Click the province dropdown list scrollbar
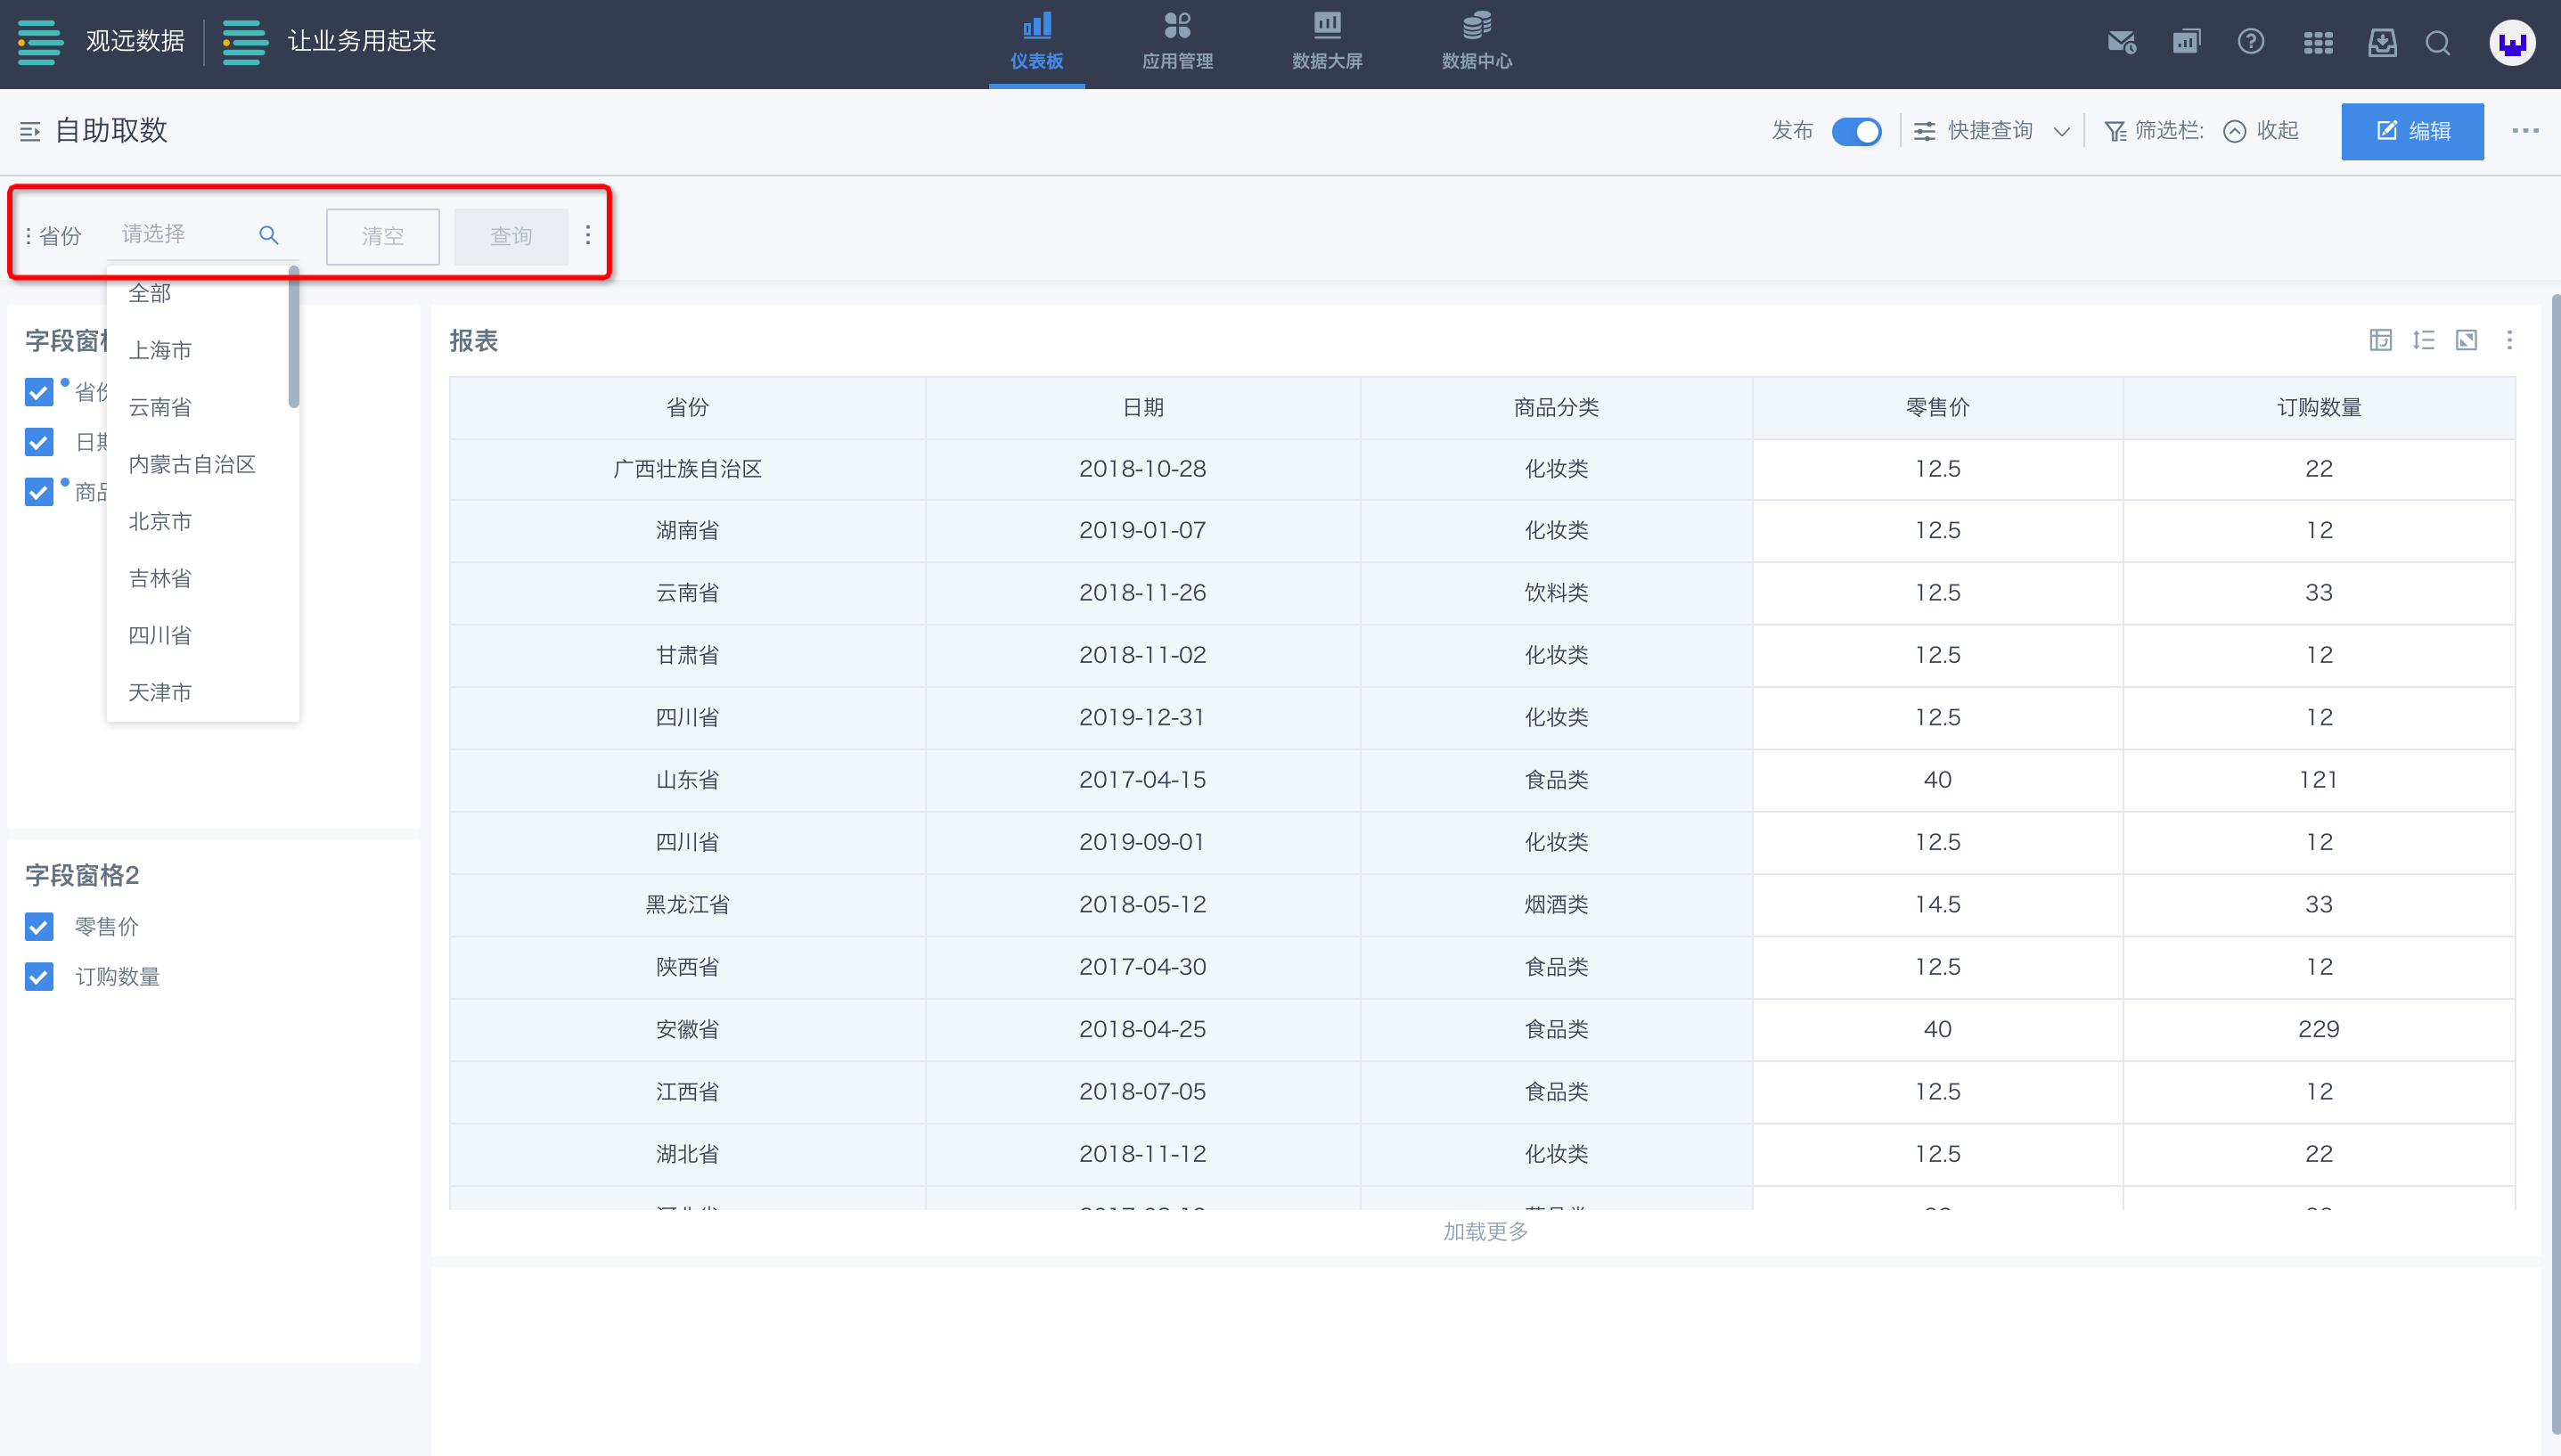 click(294, 337)
